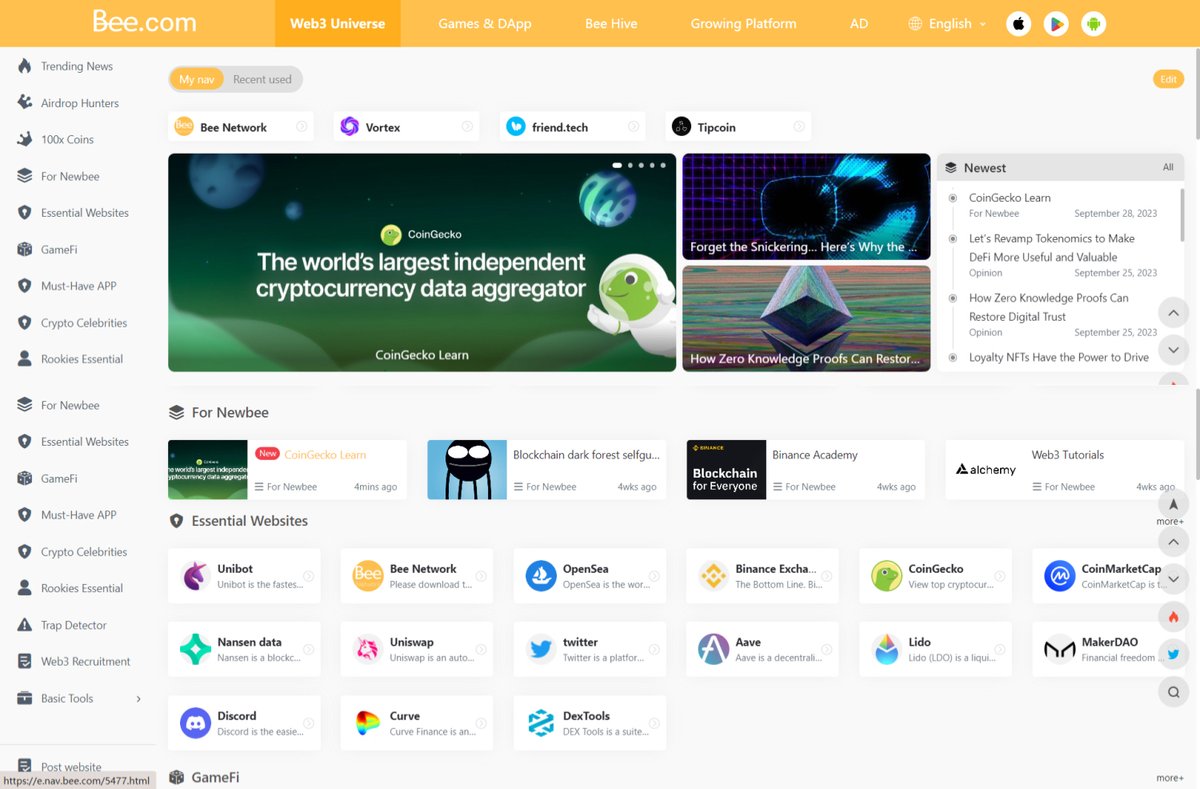Screen dimensions: 1200x789
Task: Click the Bee.com logo
Action: (x=144, y=22)
